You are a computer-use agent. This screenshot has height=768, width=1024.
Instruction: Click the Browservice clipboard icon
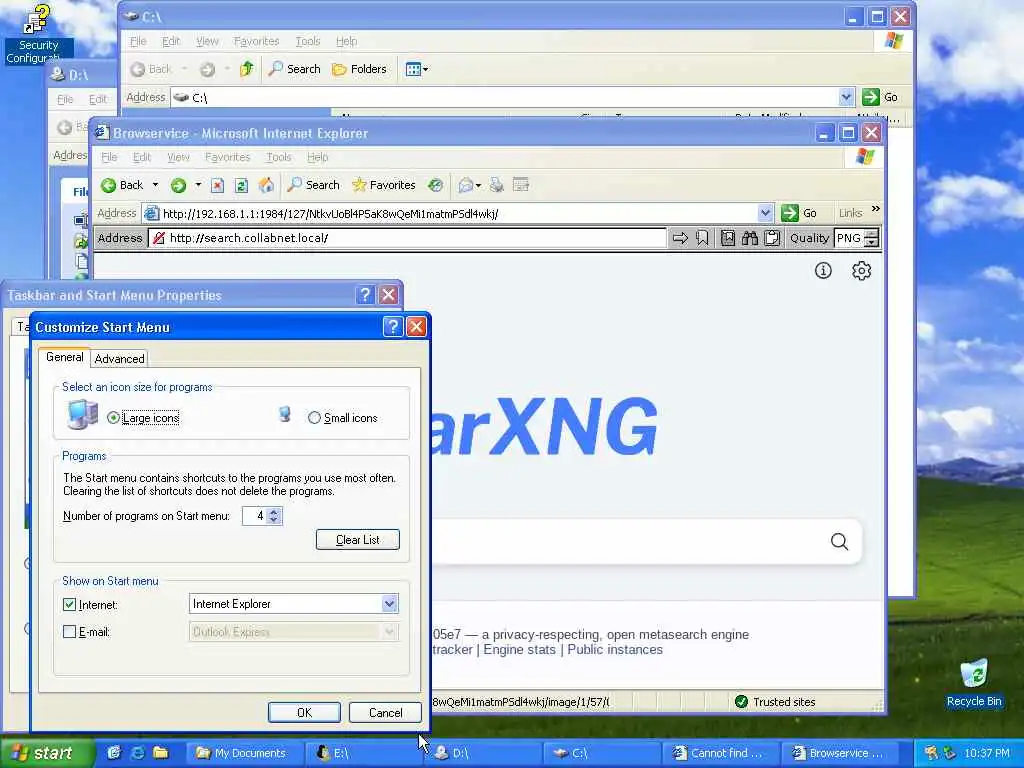[772, 238]
